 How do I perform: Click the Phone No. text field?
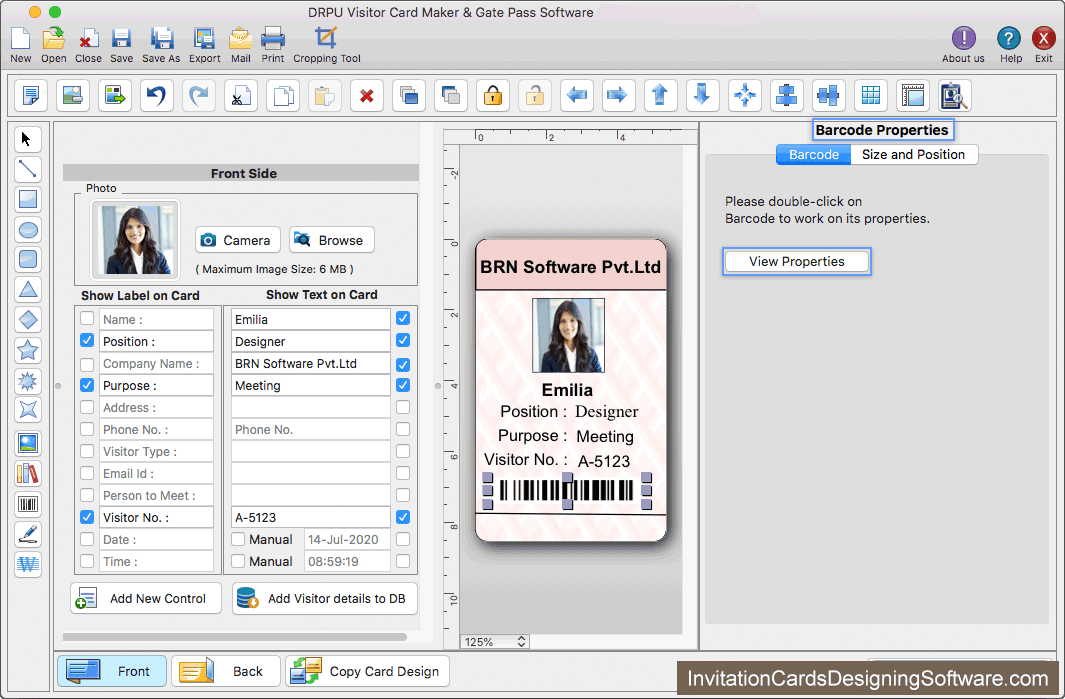(310, 429)
